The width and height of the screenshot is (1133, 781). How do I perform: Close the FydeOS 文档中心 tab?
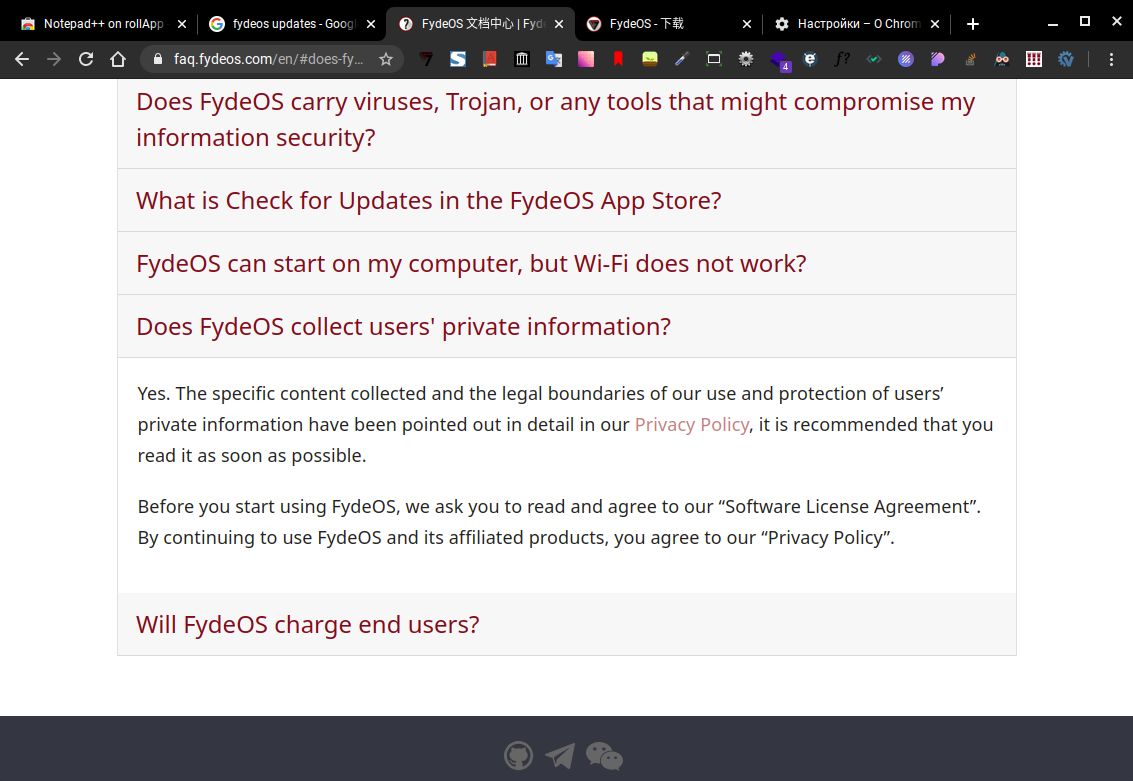(x=559, y=24)
